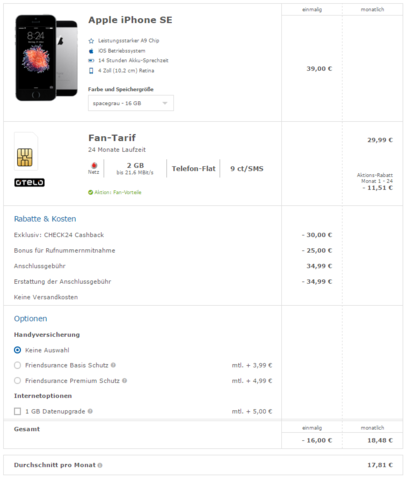Viewport: 415px width, 480px height.
Task: Click the phone display icon for 4 Zoll Retina
Action: 91,71
